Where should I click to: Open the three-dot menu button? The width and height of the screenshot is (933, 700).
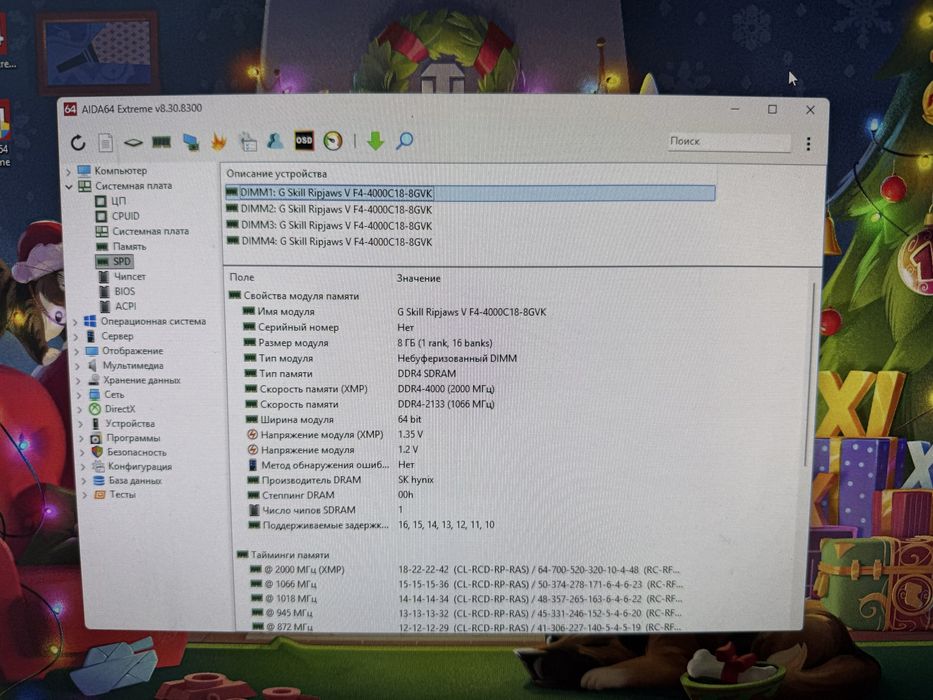coord(808,143)
